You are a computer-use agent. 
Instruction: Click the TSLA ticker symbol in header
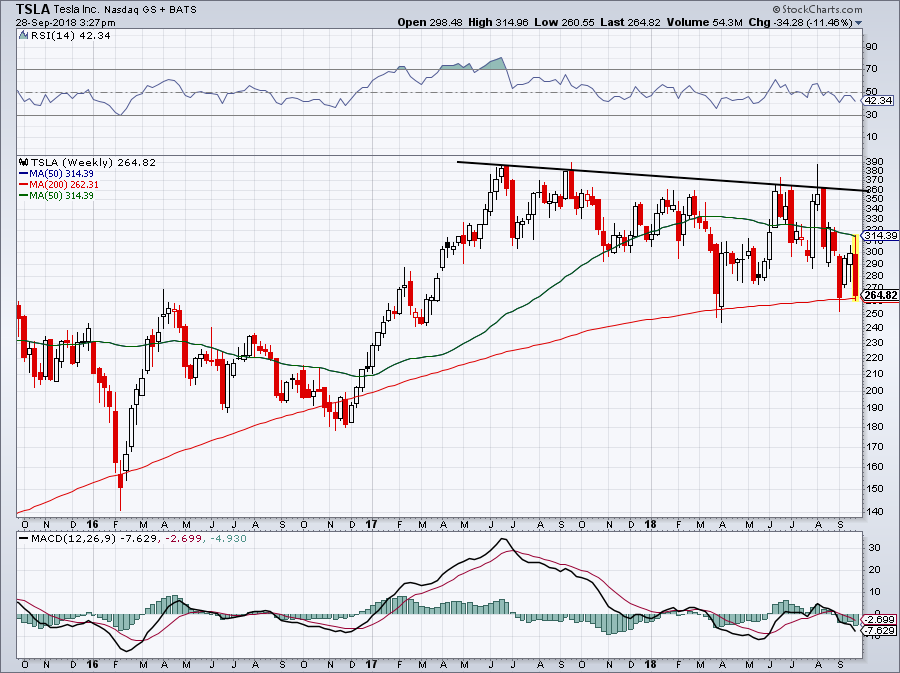click(33, 9)
